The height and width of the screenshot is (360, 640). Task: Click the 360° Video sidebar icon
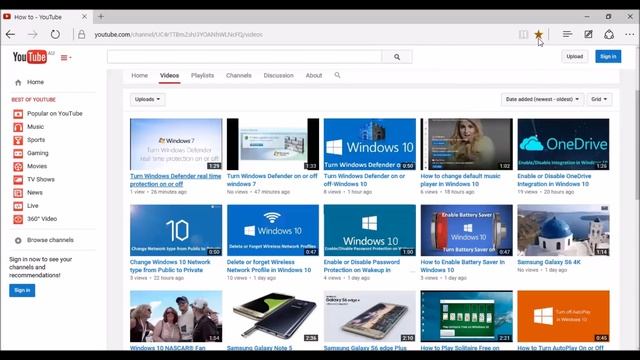point(18,219)
